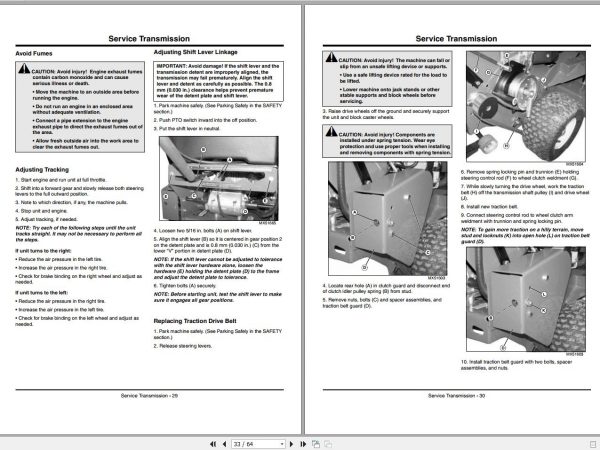Click step '4. Stop unit and engine'
Image resolution: width=600 pixels, height=450 pixels.
point(41,211)
